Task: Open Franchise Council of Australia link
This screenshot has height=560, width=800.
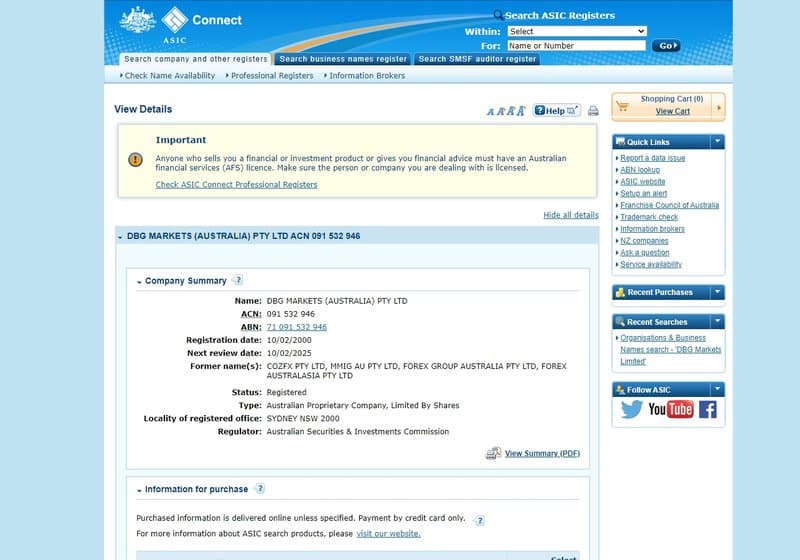Action: coord(669,205)
